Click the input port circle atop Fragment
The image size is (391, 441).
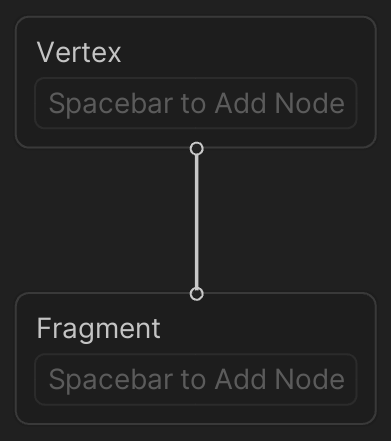coord(197,294)
